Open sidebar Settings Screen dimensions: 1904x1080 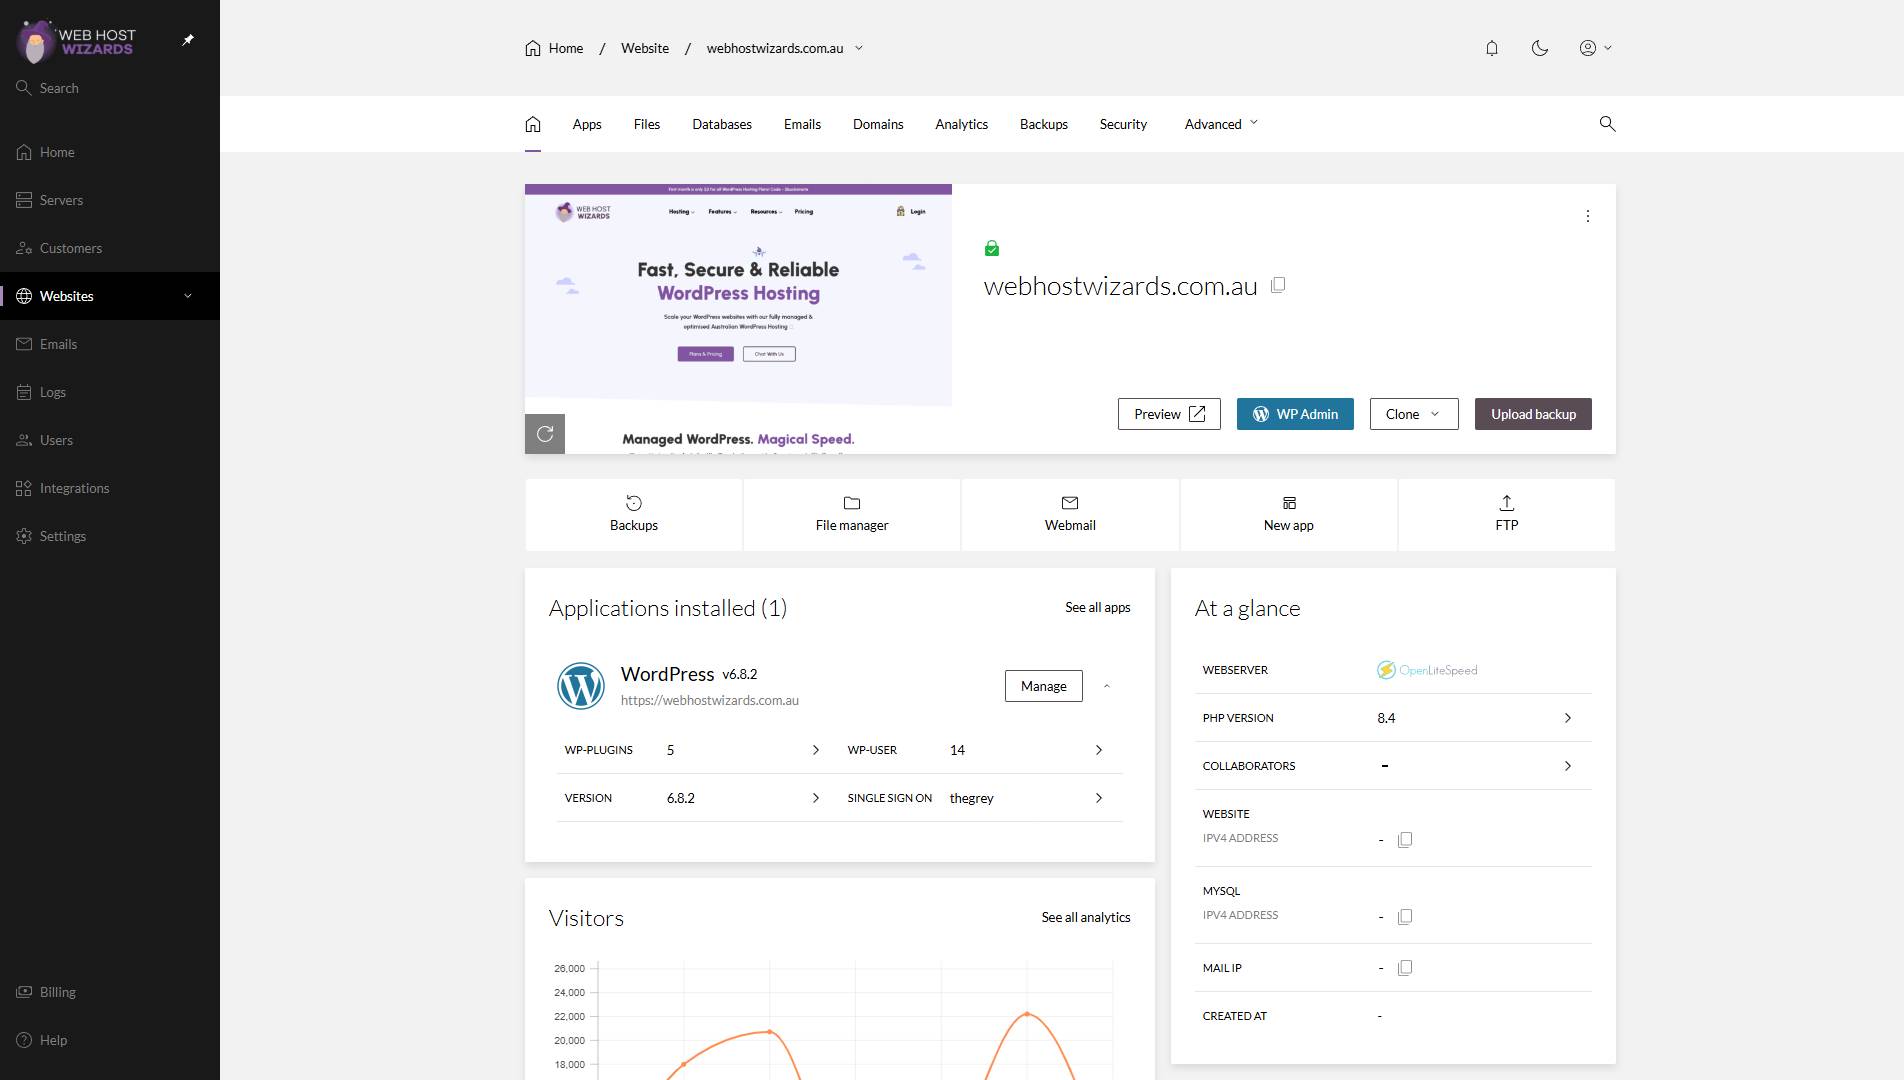coord(110,536)
